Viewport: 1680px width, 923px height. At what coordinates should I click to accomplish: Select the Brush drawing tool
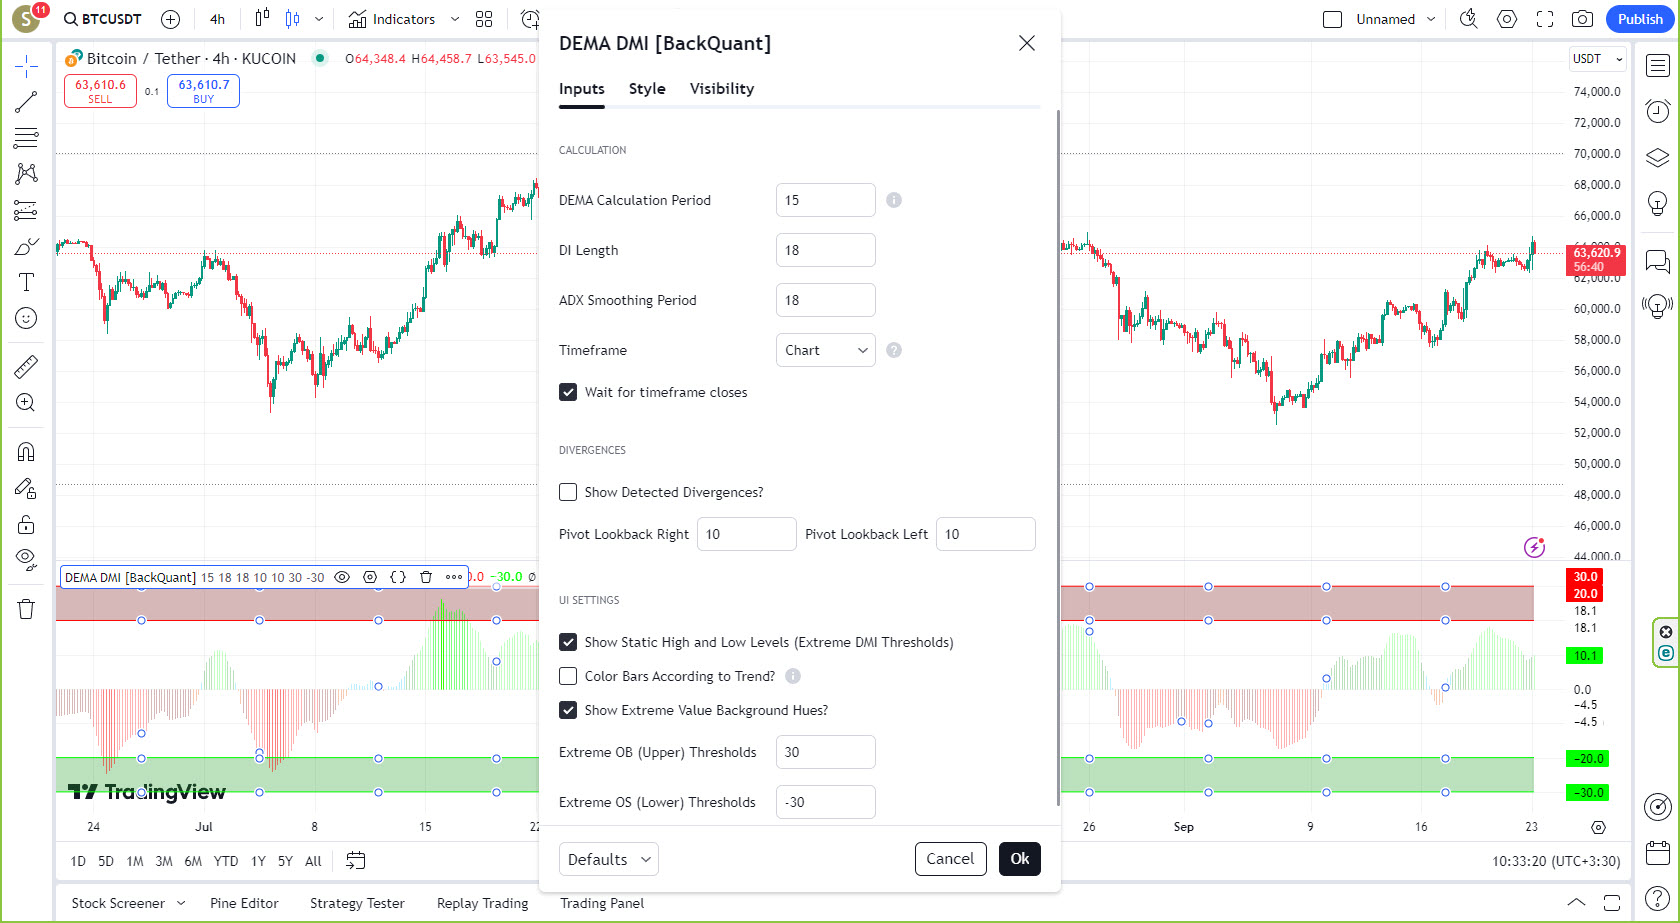26,245
